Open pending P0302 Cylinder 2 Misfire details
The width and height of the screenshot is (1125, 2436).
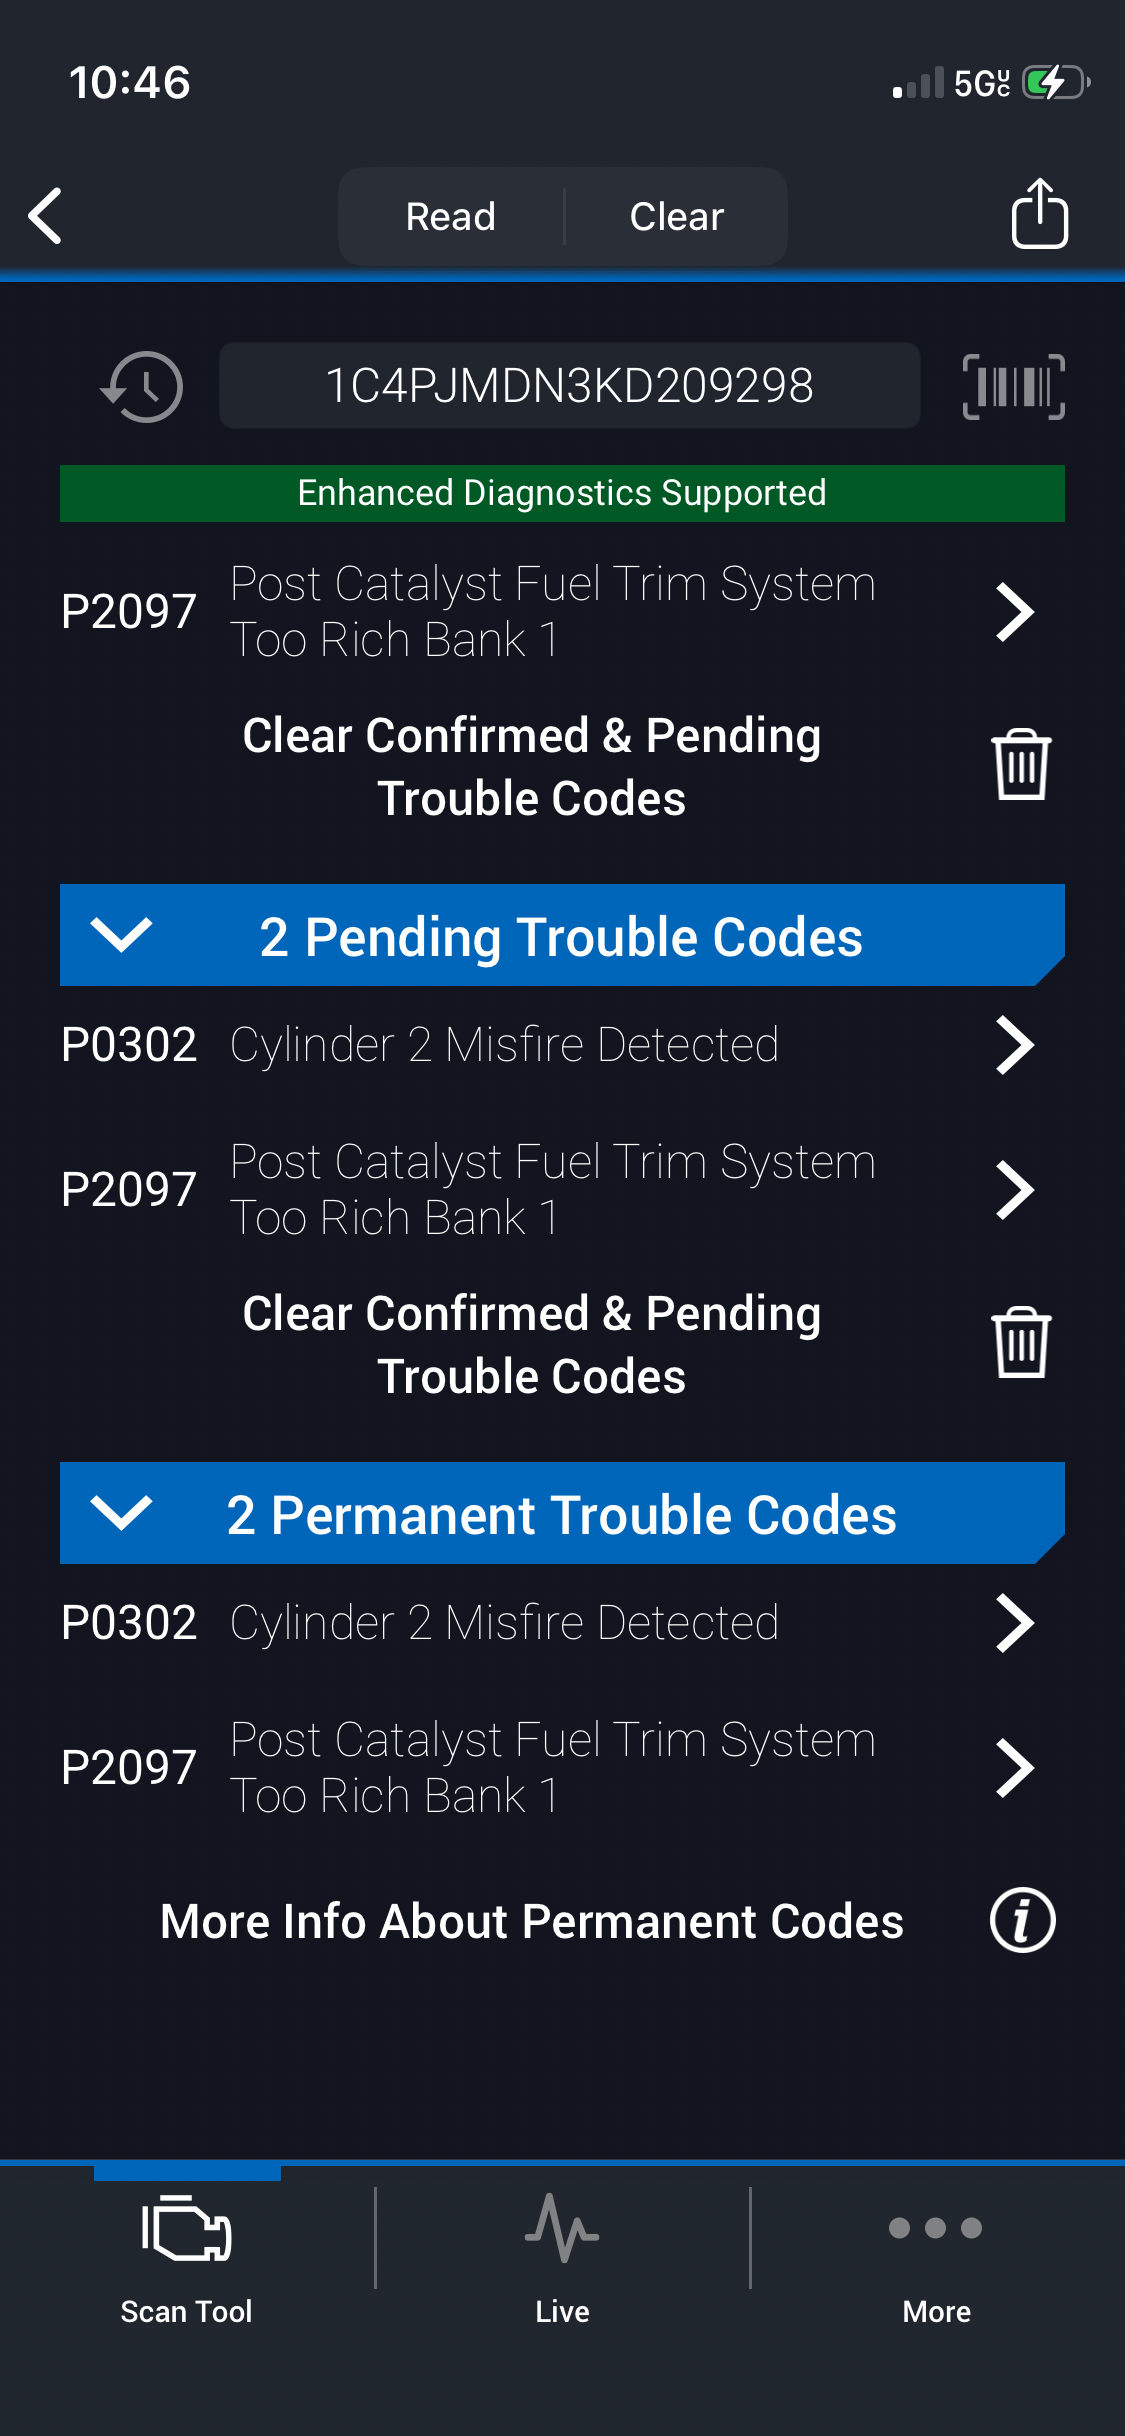(548, 1046)
